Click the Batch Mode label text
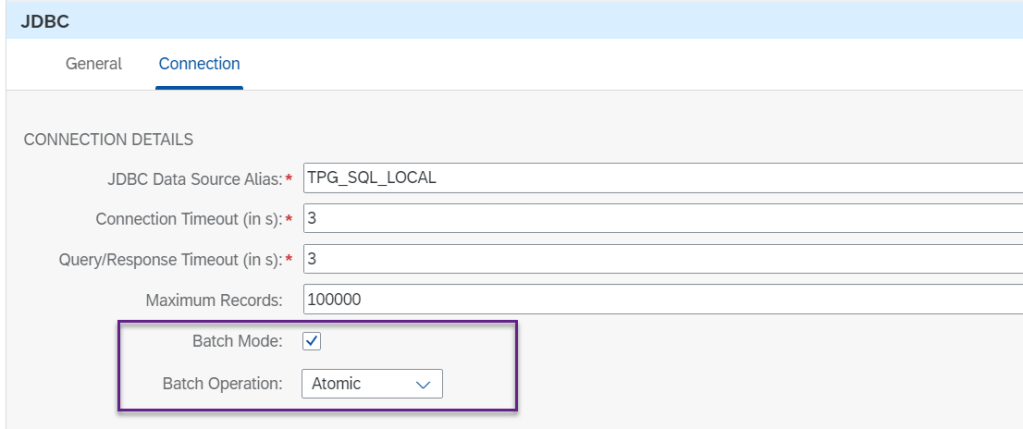The image size is (1023, 429). click(x=238, y=342)
